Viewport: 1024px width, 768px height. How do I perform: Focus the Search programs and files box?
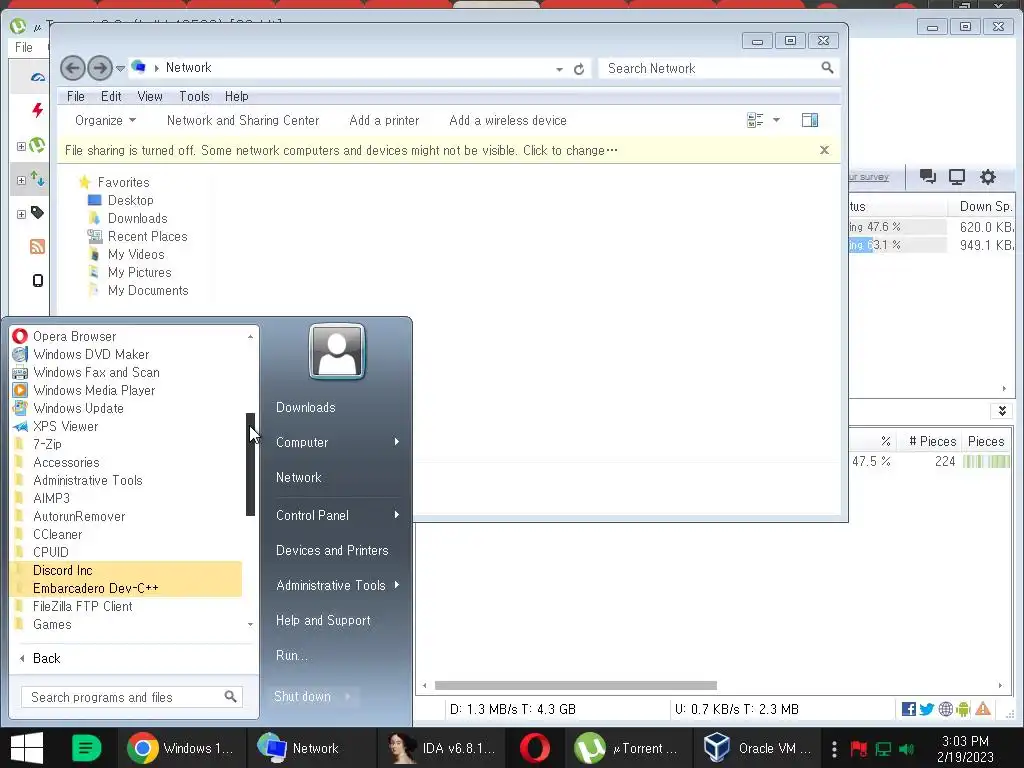point(131,697)
